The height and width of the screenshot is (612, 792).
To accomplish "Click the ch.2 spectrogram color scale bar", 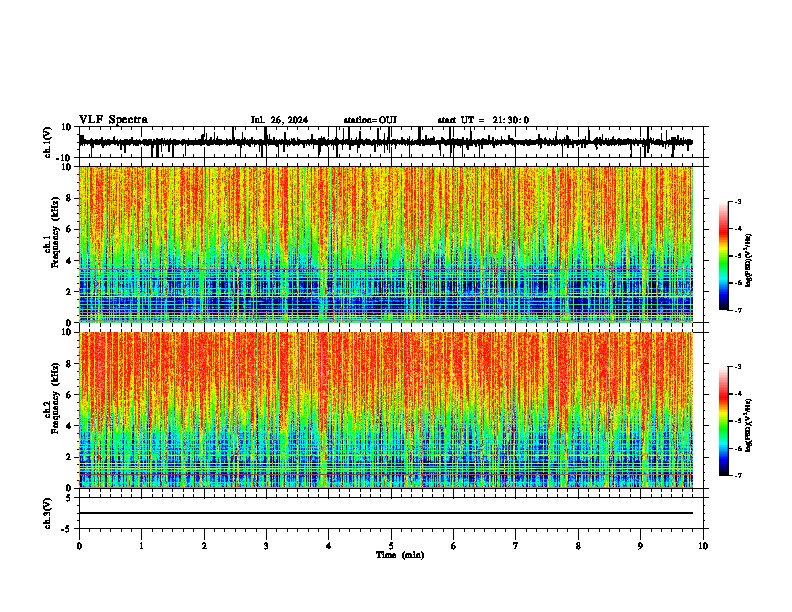I will point(723,421).
